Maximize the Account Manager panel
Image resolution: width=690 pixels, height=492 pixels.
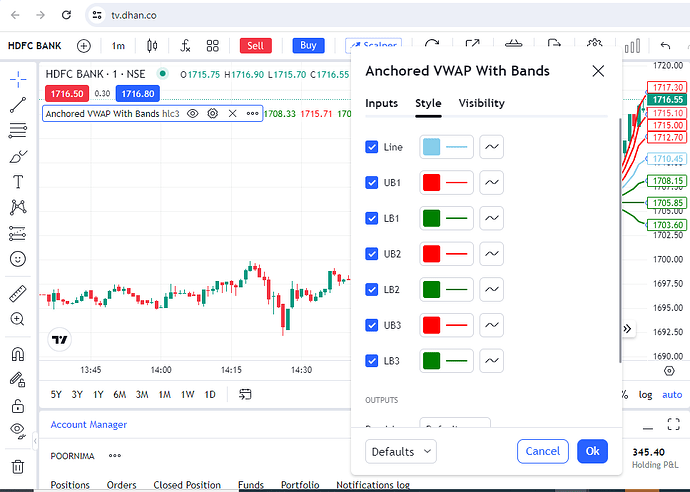click(x=673, y=424)
